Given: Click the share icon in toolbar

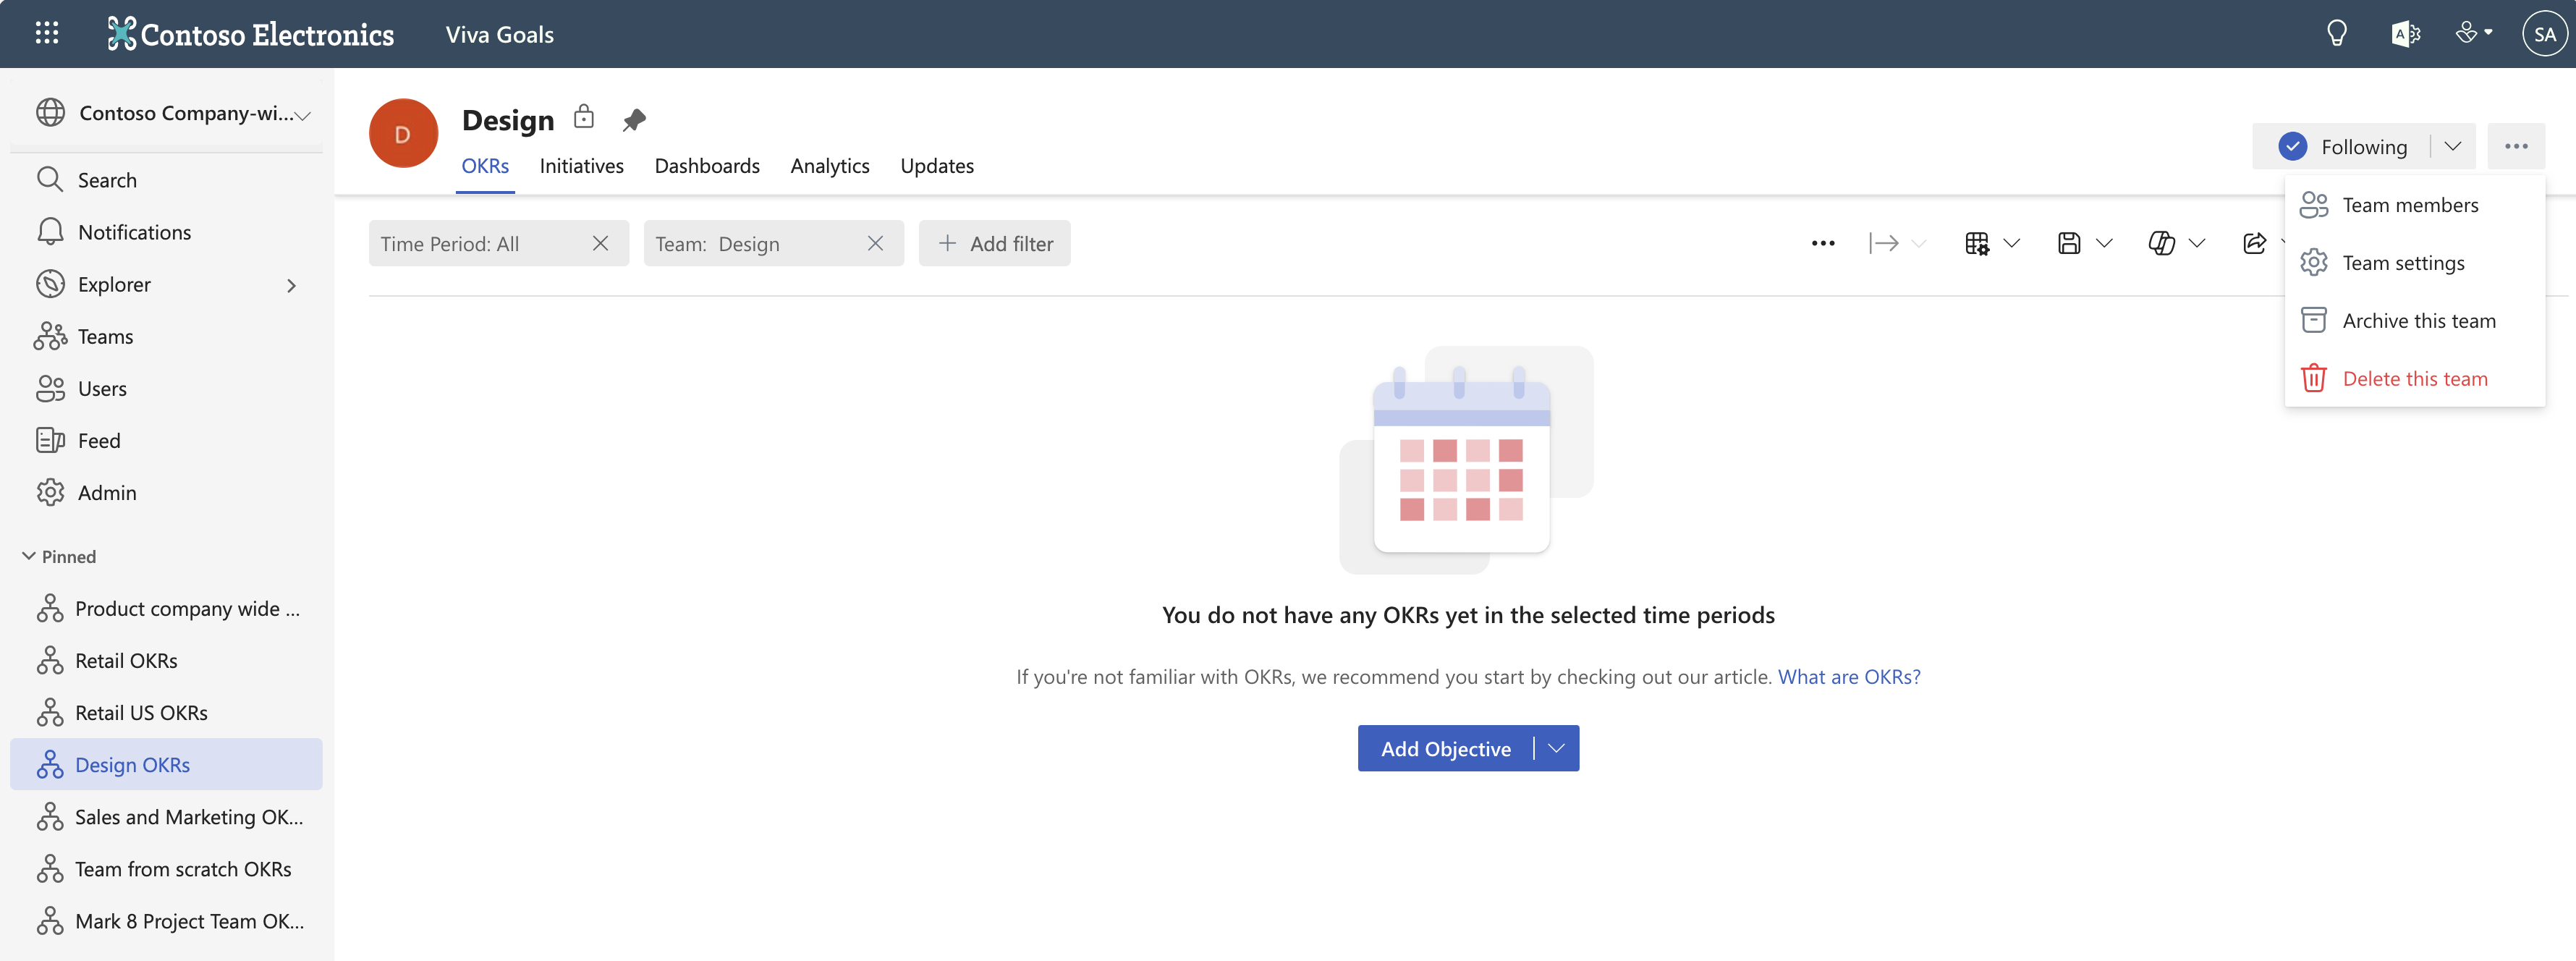Looking at the screenshot, I should (x=2254, y=243).
